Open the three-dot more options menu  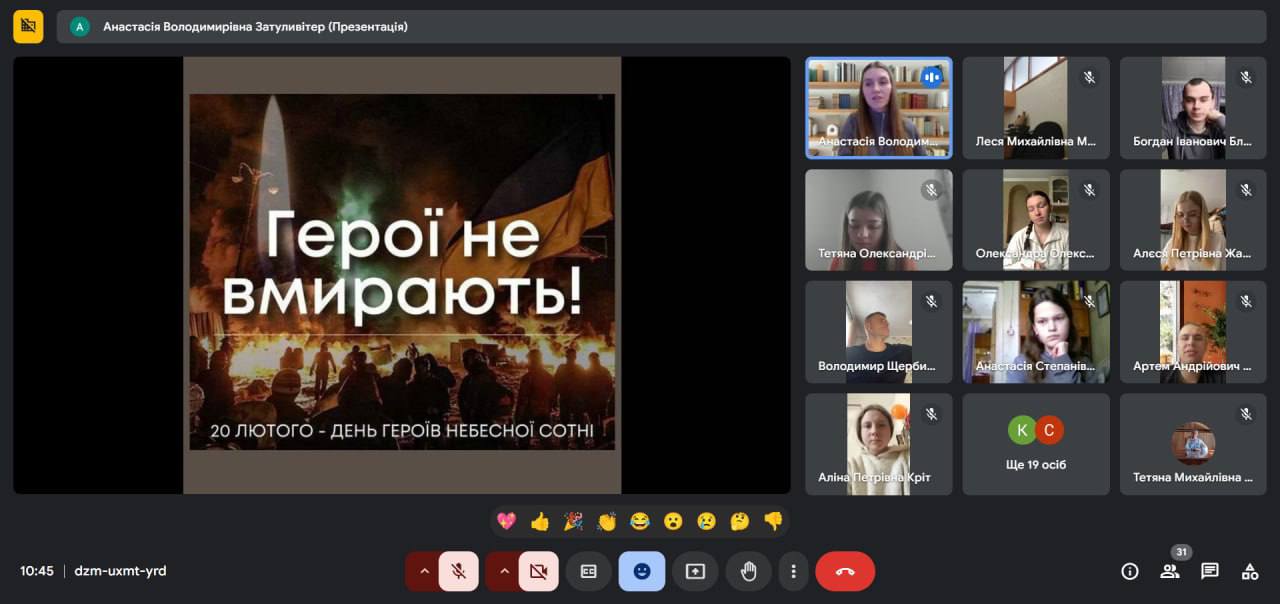(793, 571)
